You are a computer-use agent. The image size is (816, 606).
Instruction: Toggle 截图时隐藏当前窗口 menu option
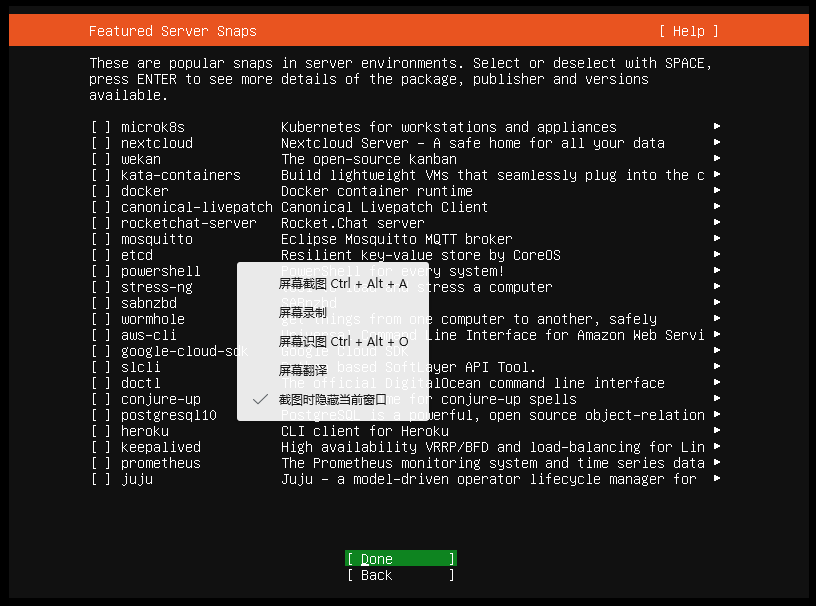(x=333, y=399)
